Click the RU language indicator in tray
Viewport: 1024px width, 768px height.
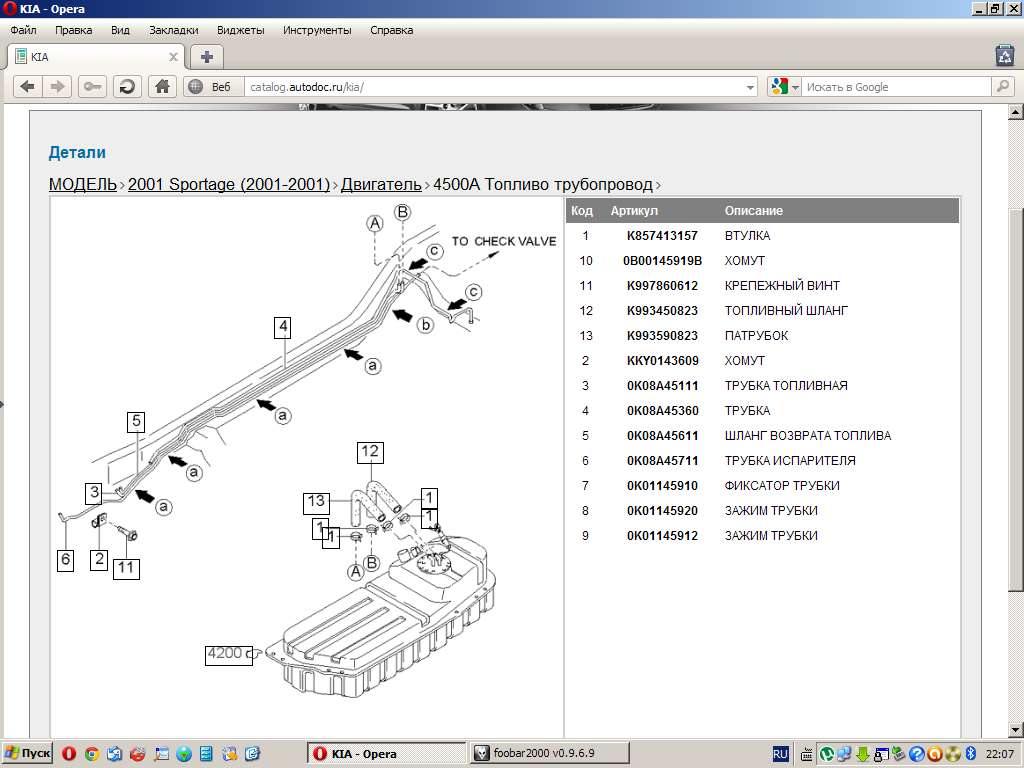(x=781, y=753)
